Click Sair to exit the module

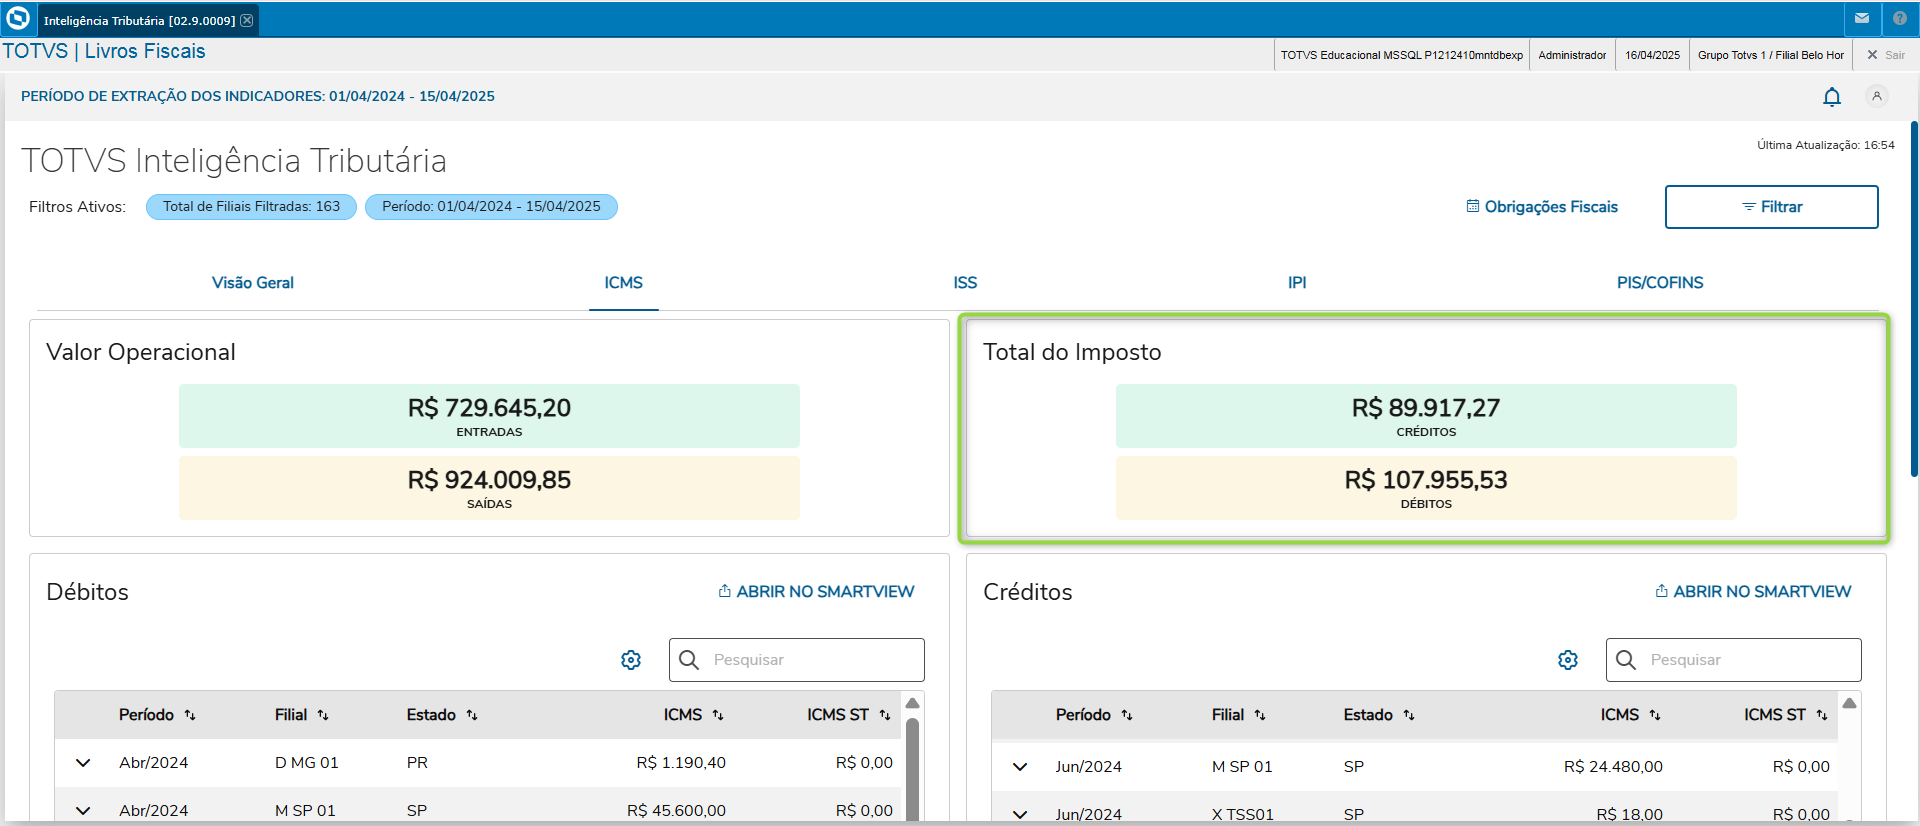[1886, 55]
